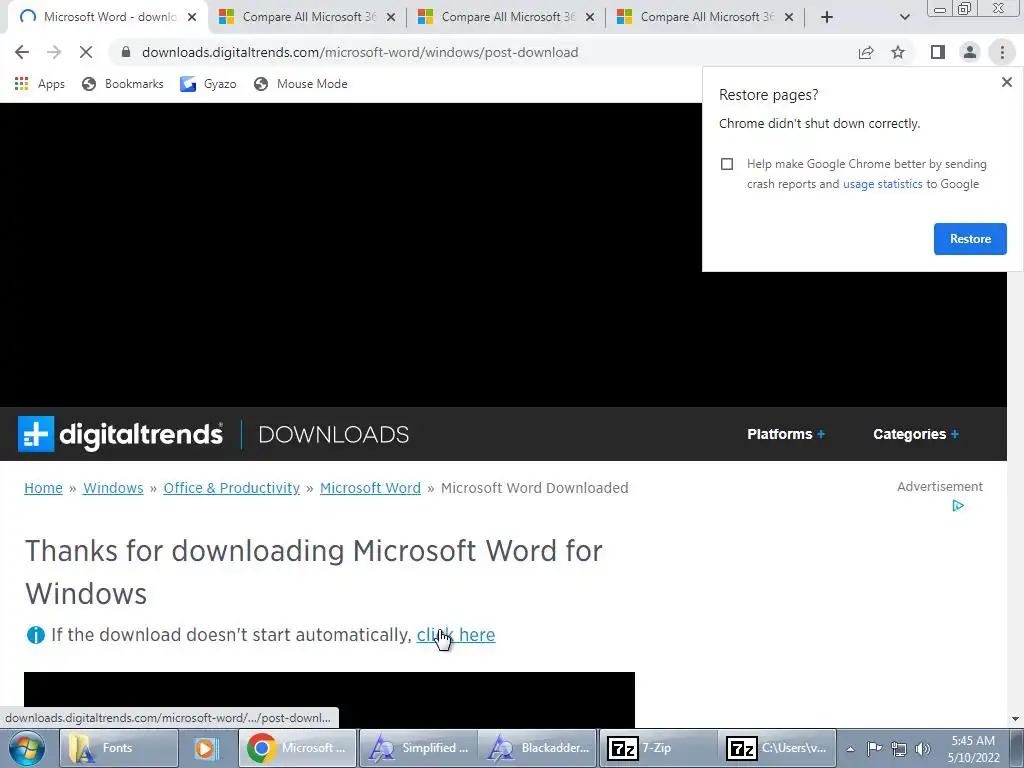The width and height of the screenshot is (1024, 768).
Task: Go back using the browser back arrow
Action: (22, 52)
